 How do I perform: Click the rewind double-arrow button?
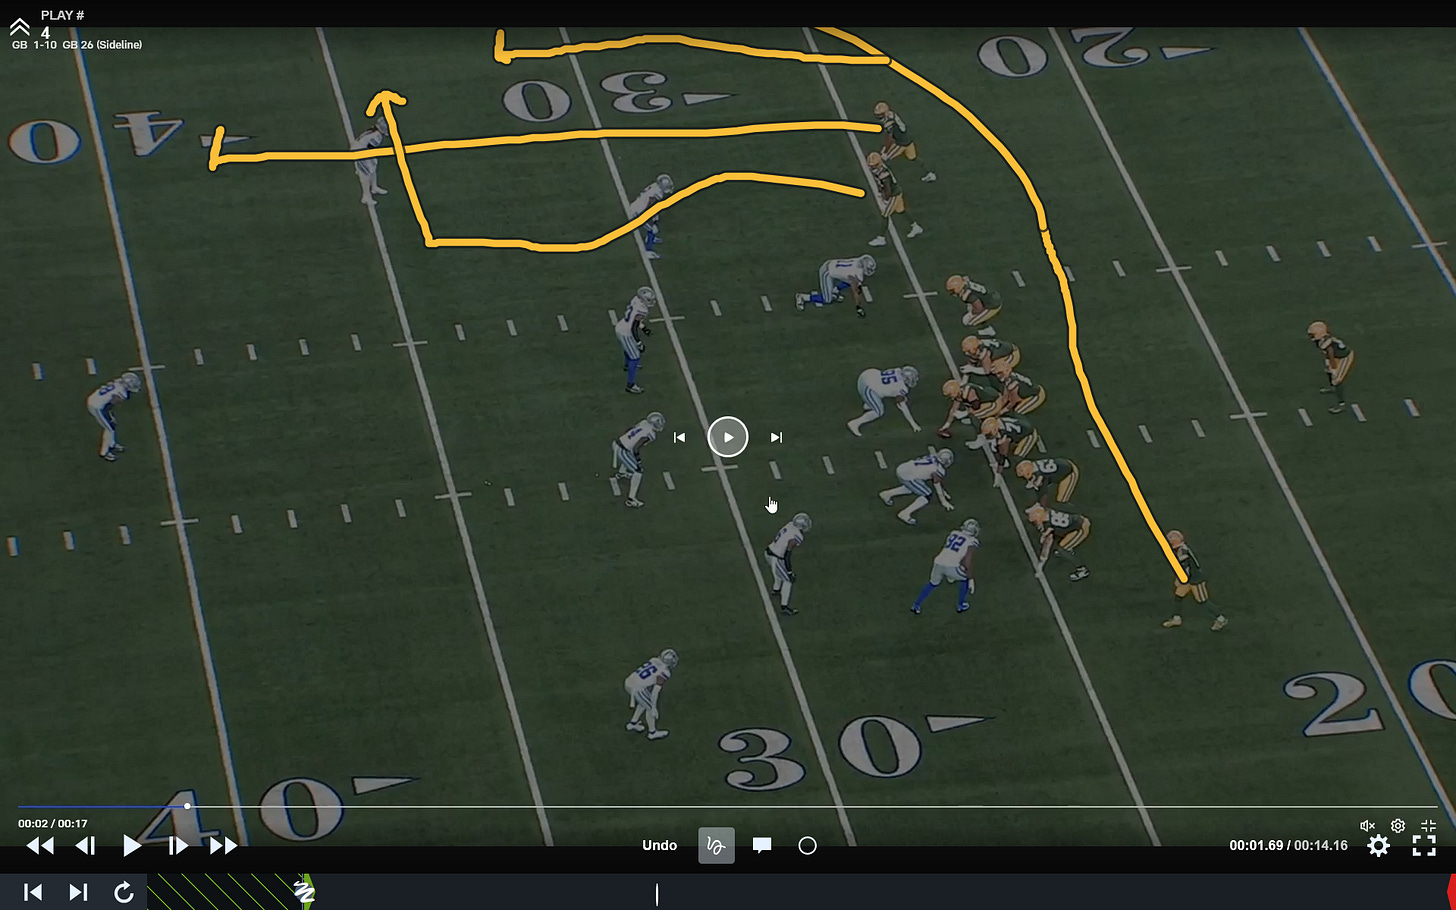[40, 846]
